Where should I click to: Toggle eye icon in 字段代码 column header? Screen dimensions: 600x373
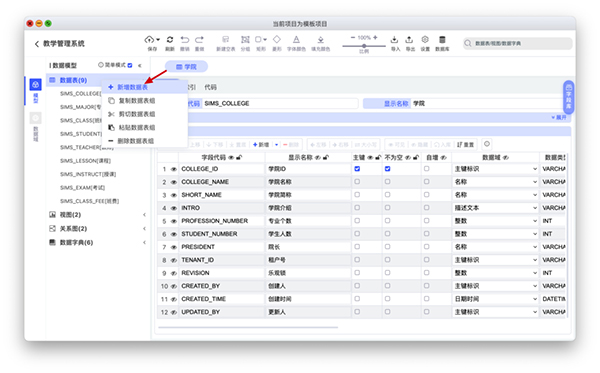pyautogui.click(x=231, y=158)
